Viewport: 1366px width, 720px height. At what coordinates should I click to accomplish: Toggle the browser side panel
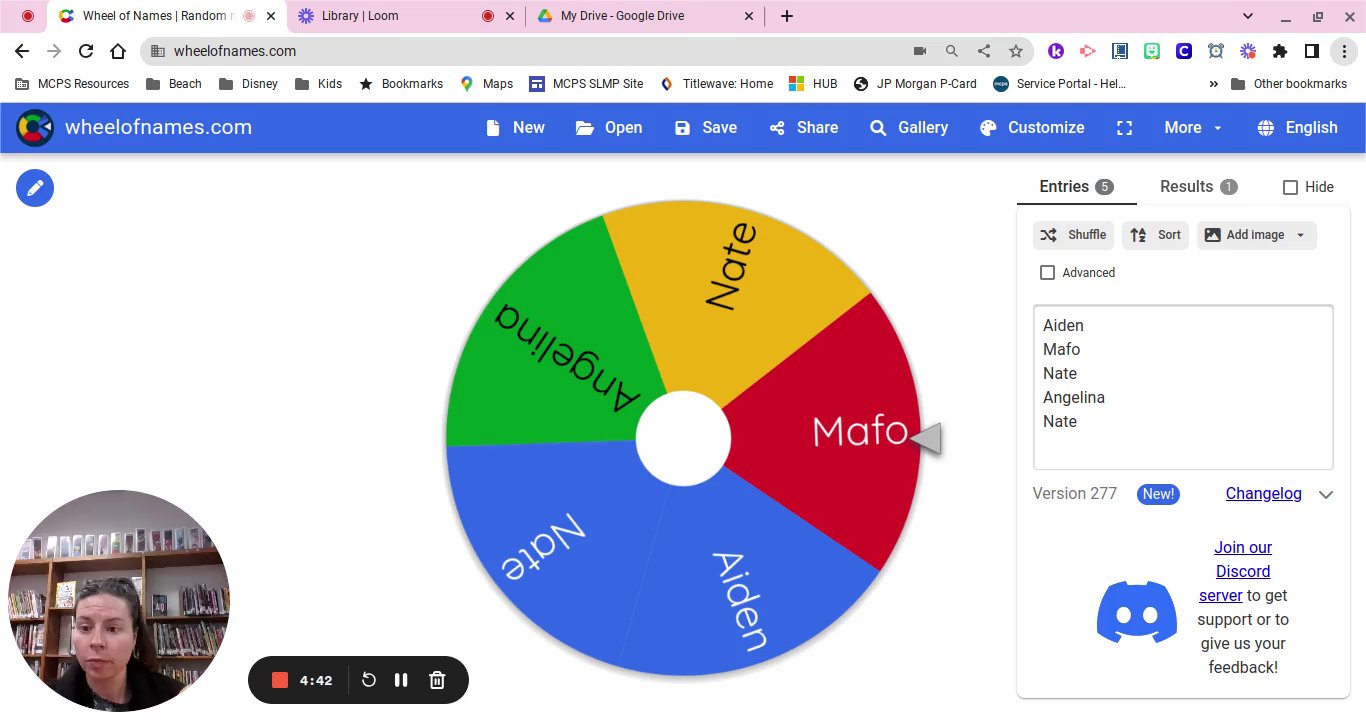click(1312, 51)
